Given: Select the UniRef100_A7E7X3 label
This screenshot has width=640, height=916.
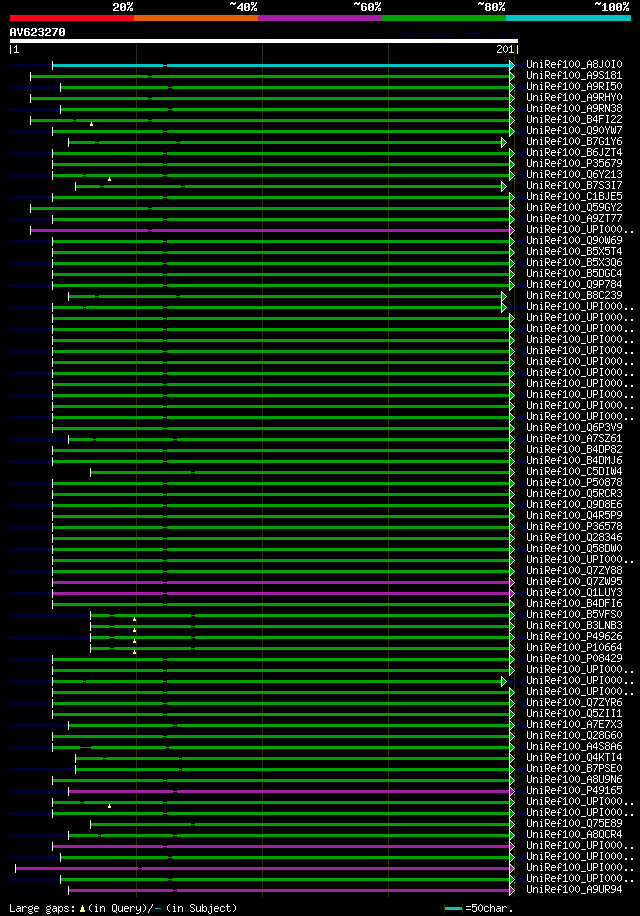Looking at the screenshot, I should tap(574, 724).
